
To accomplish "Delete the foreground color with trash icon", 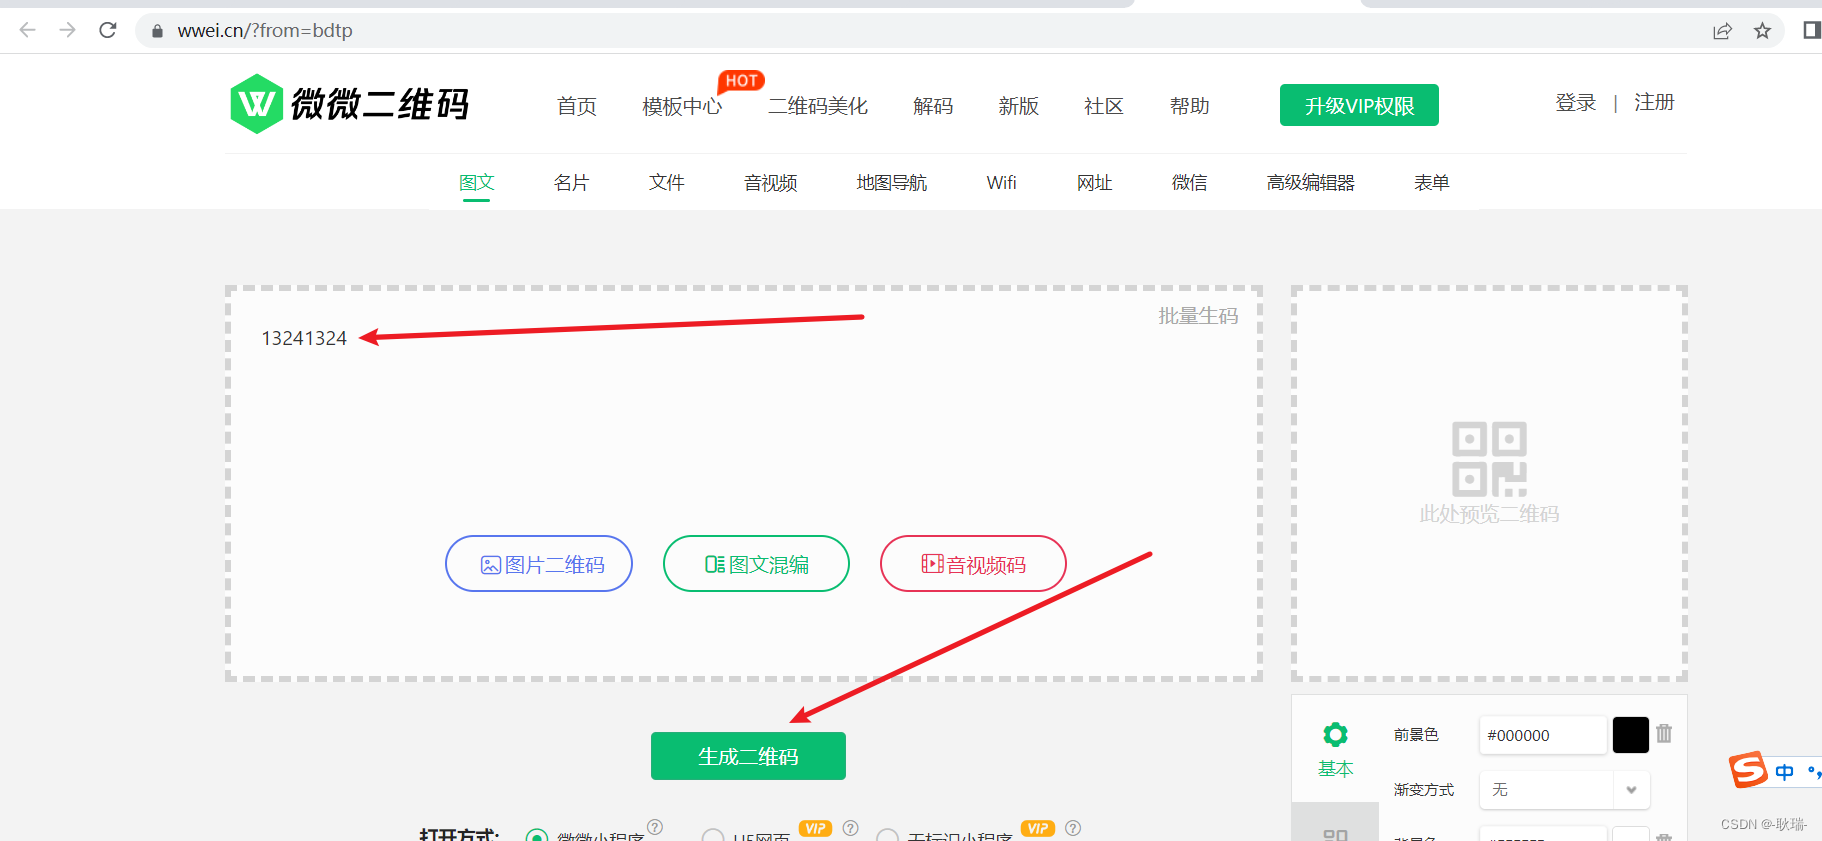I will click(1664, 733).
